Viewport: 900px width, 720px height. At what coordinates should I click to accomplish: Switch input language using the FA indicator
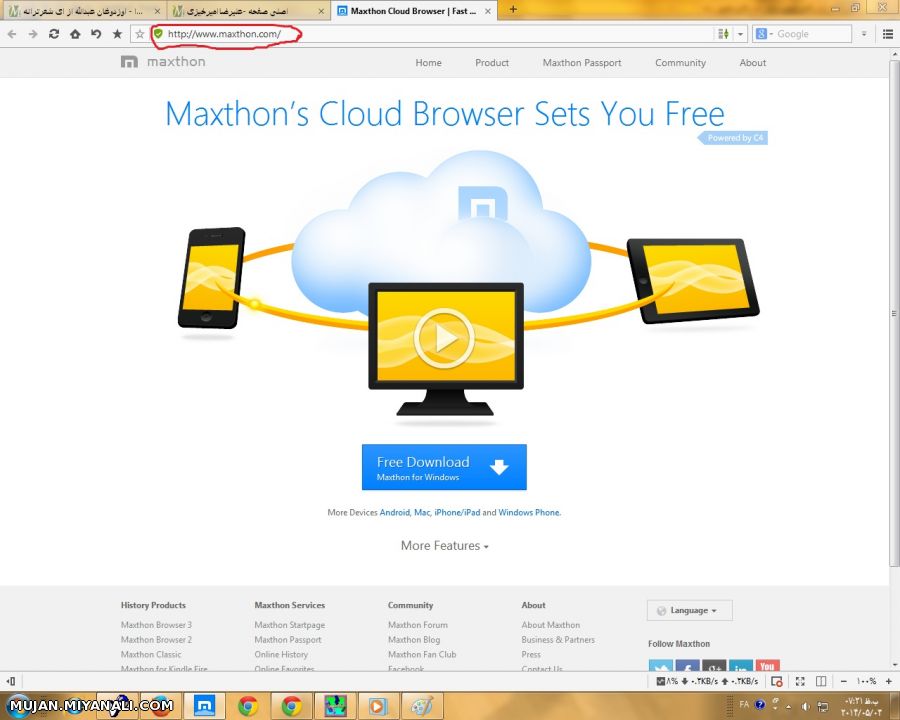pyautogui.click(x=744, y=704)
